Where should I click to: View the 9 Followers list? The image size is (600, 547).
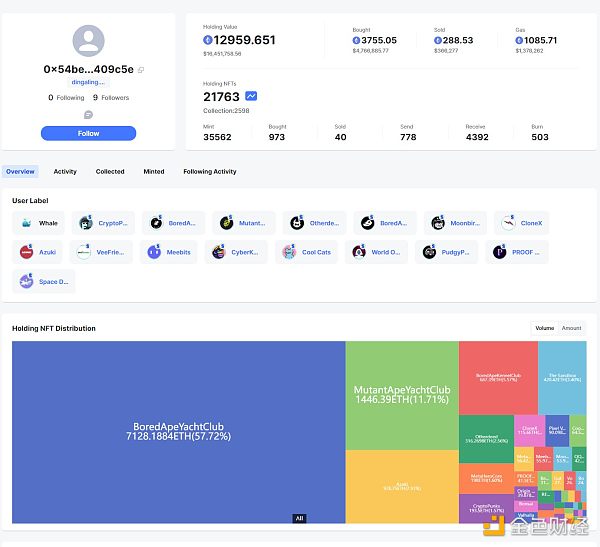pos(110,98)
